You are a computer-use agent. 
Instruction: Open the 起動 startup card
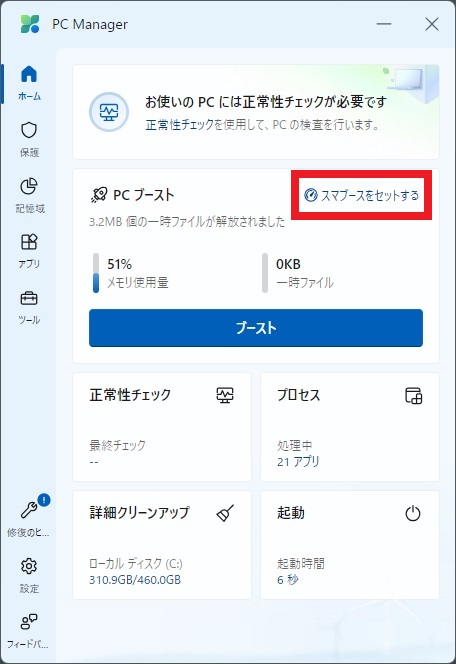click(x=350, y=545)
